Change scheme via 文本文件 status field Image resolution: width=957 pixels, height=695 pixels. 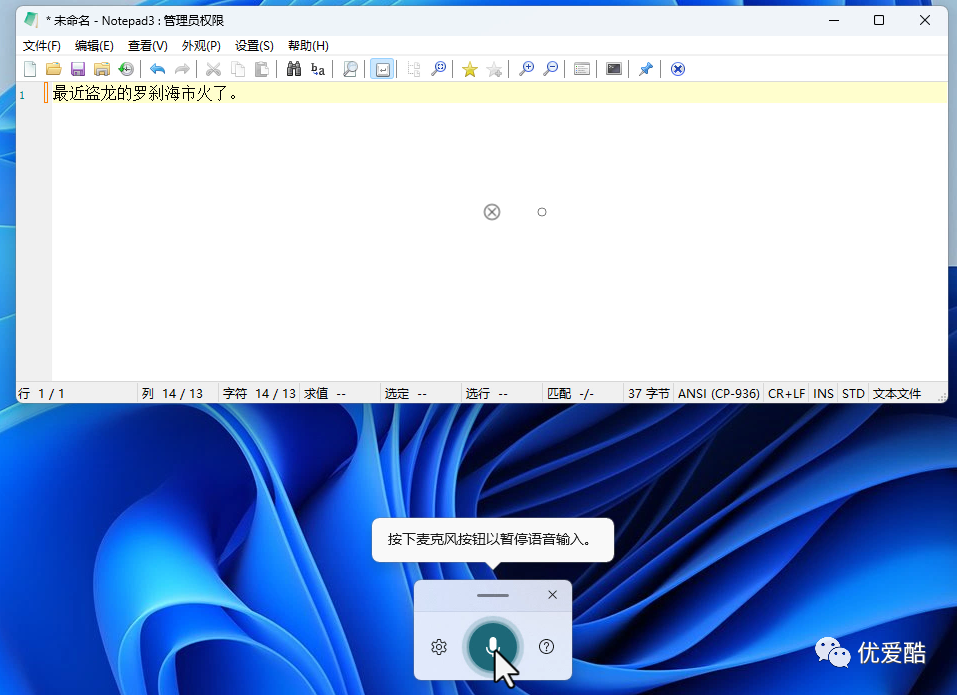click(x=897, y=394)
